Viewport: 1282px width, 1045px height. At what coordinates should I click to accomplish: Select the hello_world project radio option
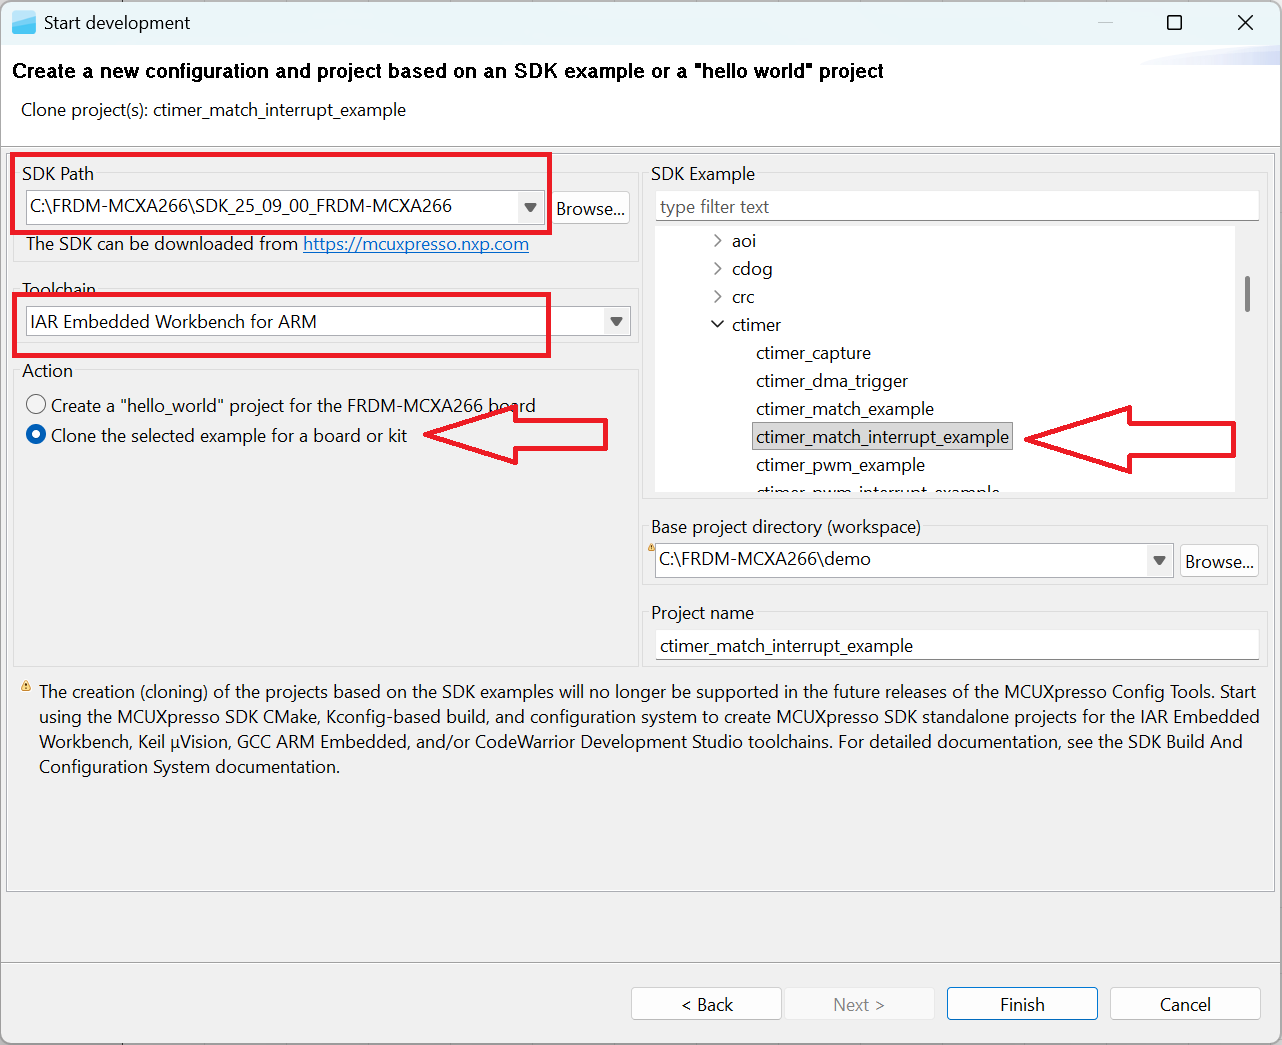36,404
